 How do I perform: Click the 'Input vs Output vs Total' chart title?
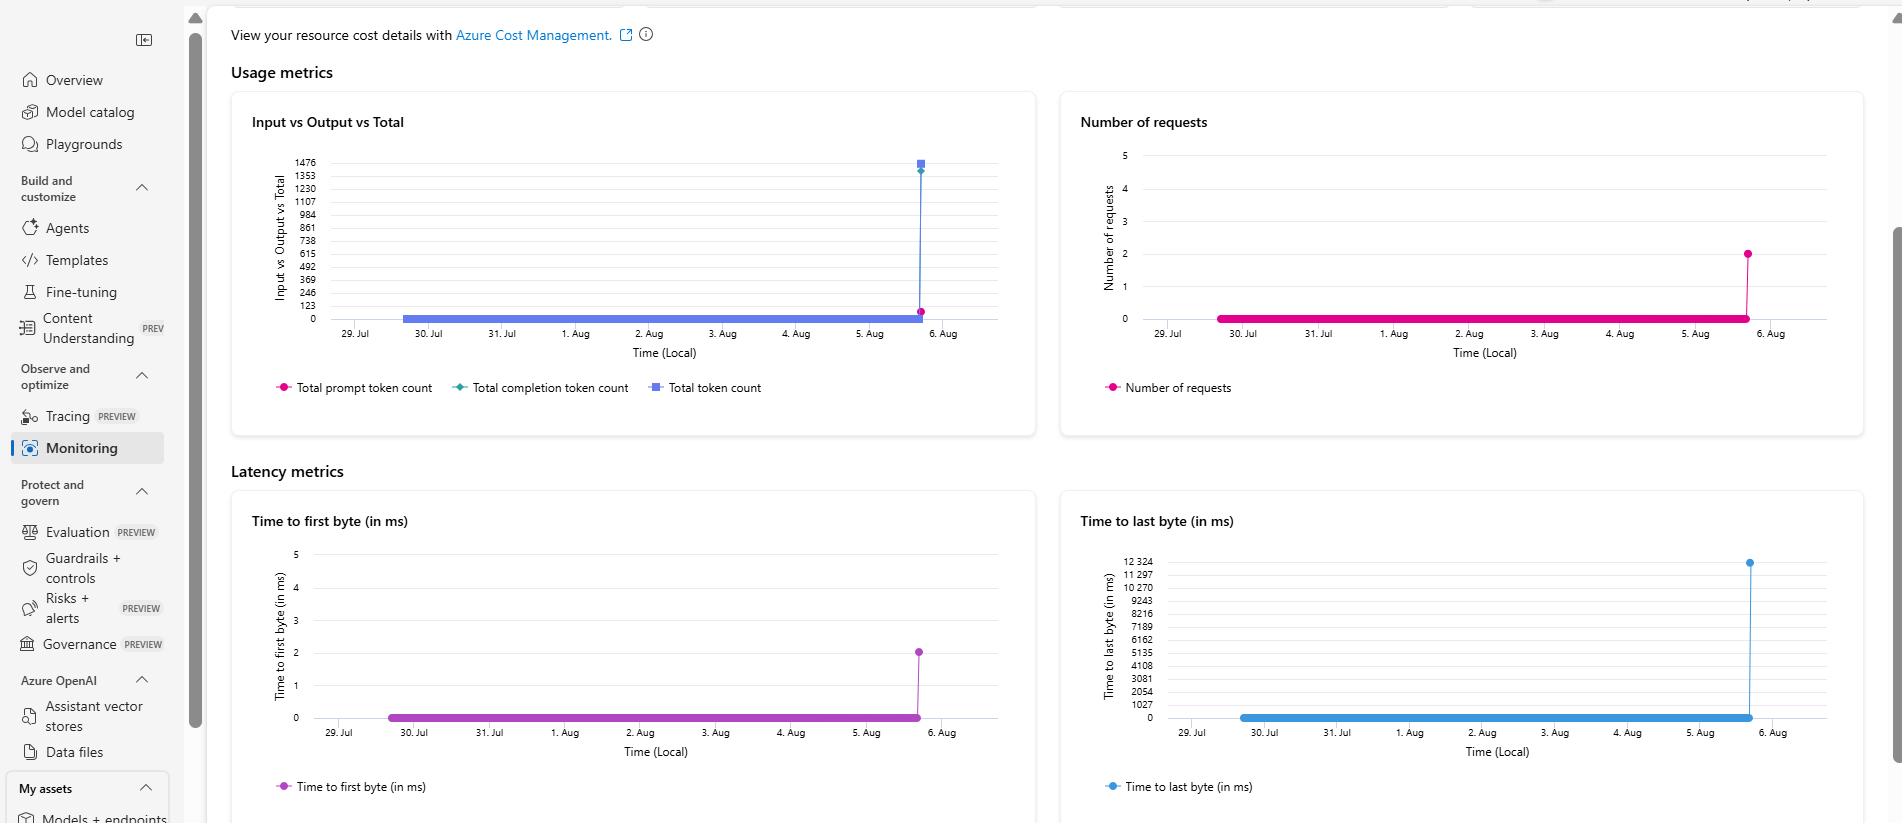pyautogui.click(x=328, y=122)
